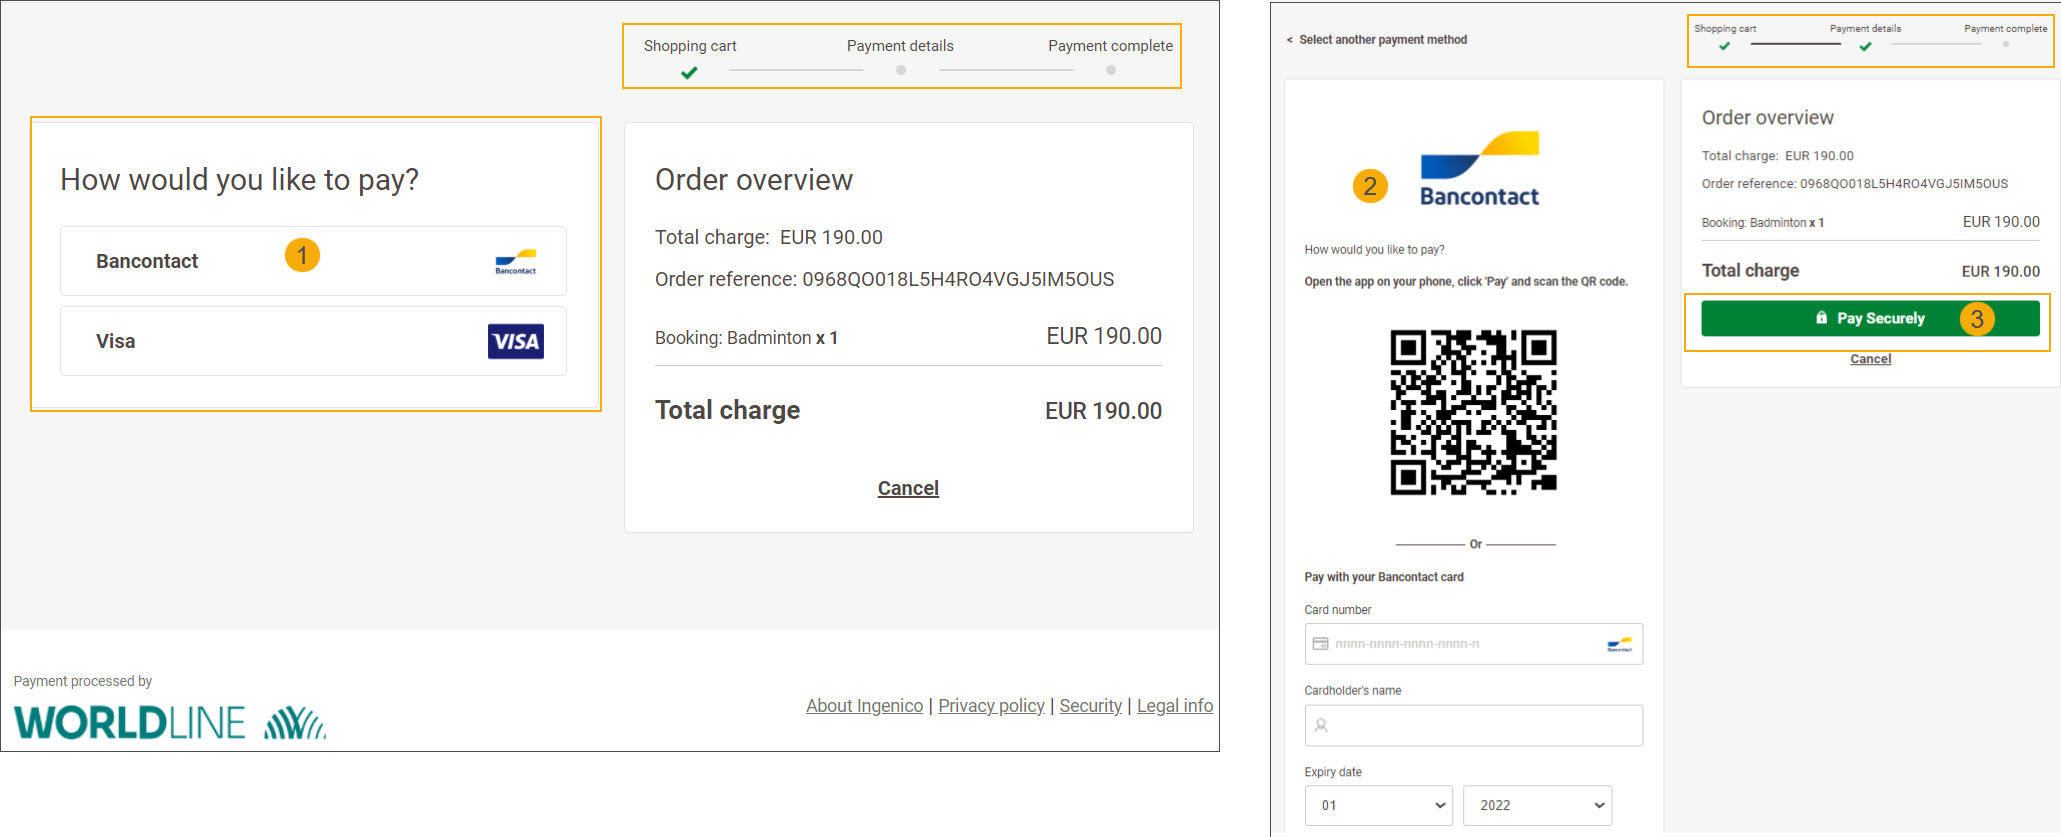Click the green checkmark under left Shopping cart step
Image resolution: width=2061 pixels, height=837 pixels.
[x=689, y=72]
